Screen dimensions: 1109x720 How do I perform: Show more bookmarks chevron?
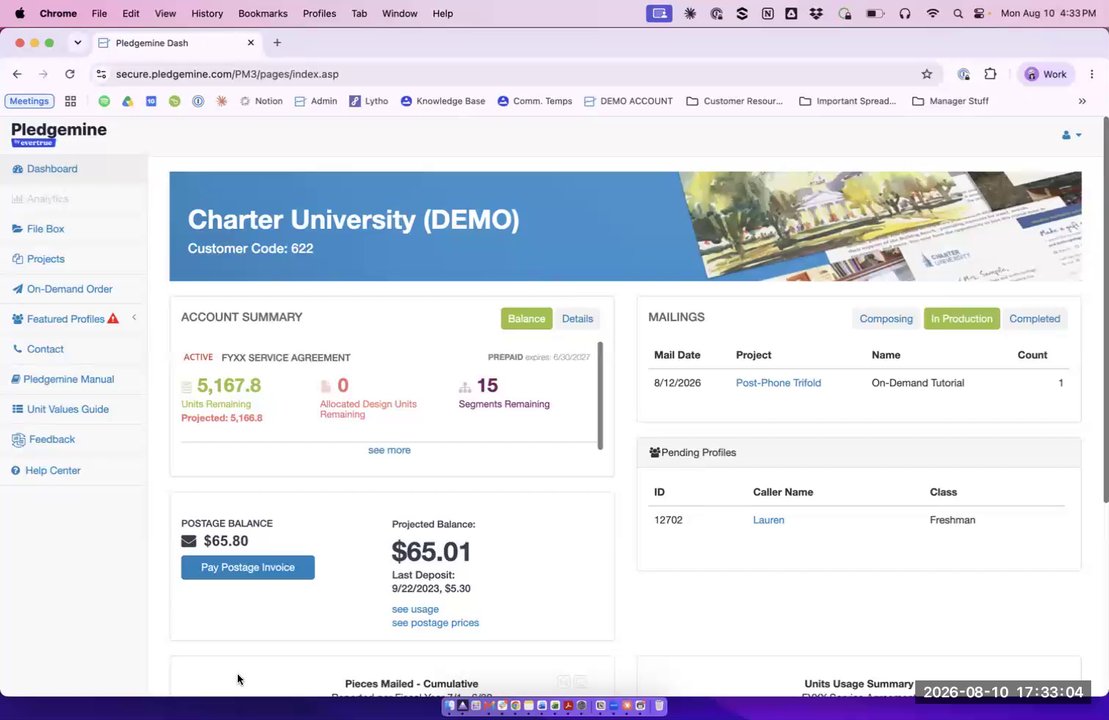tap(1082, 101)
